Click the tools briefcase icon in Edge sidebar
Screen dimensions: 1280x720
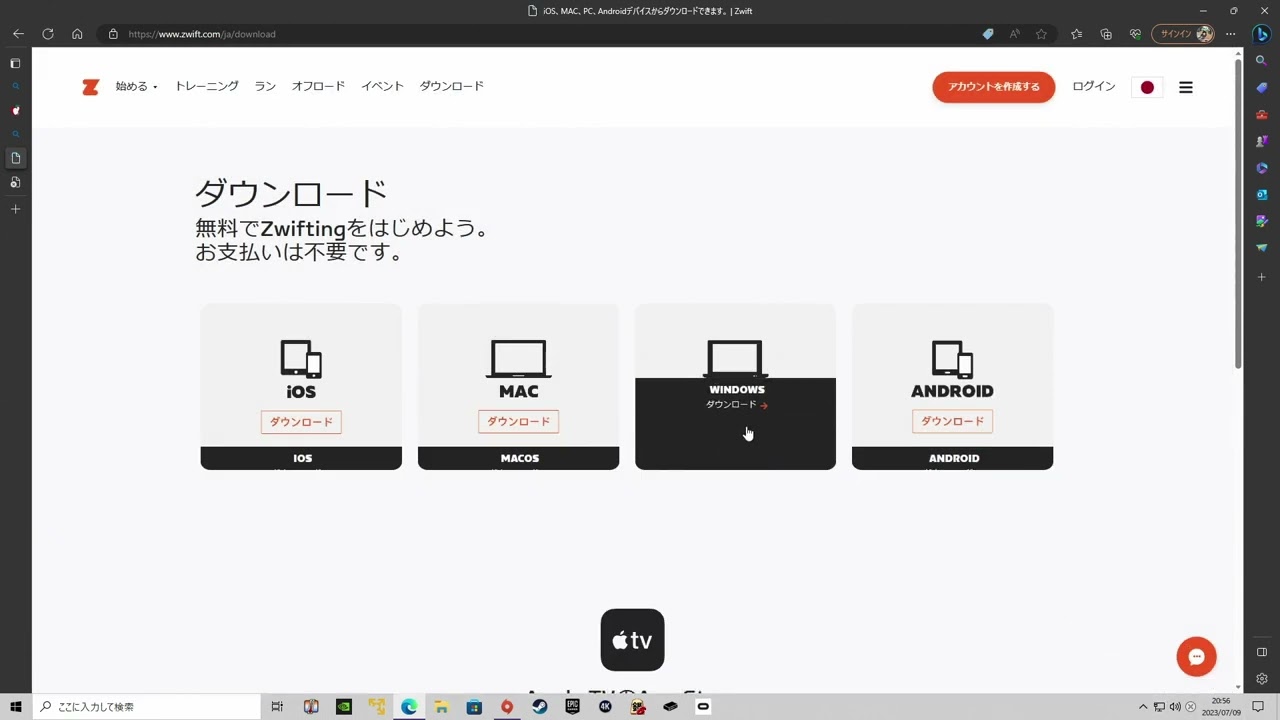(x=1262, y=114)
